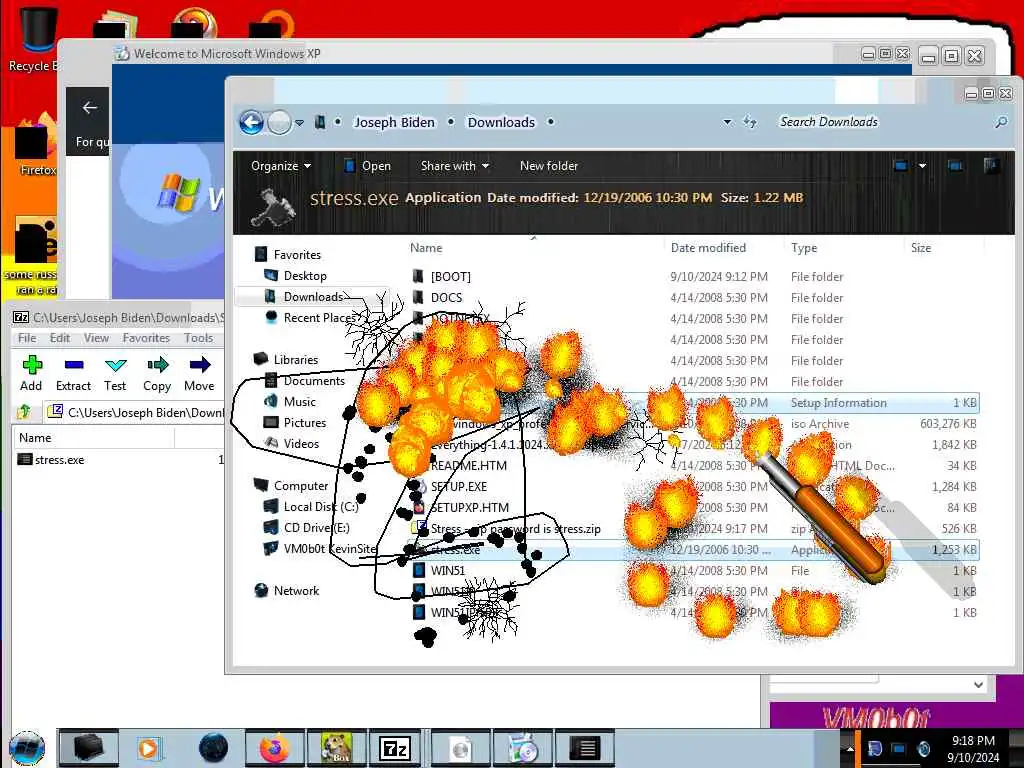This screenshot has width=1024, height=768.
Task: Select Local Disk (C:) in navigation pane
Action: tap(312, 507)
